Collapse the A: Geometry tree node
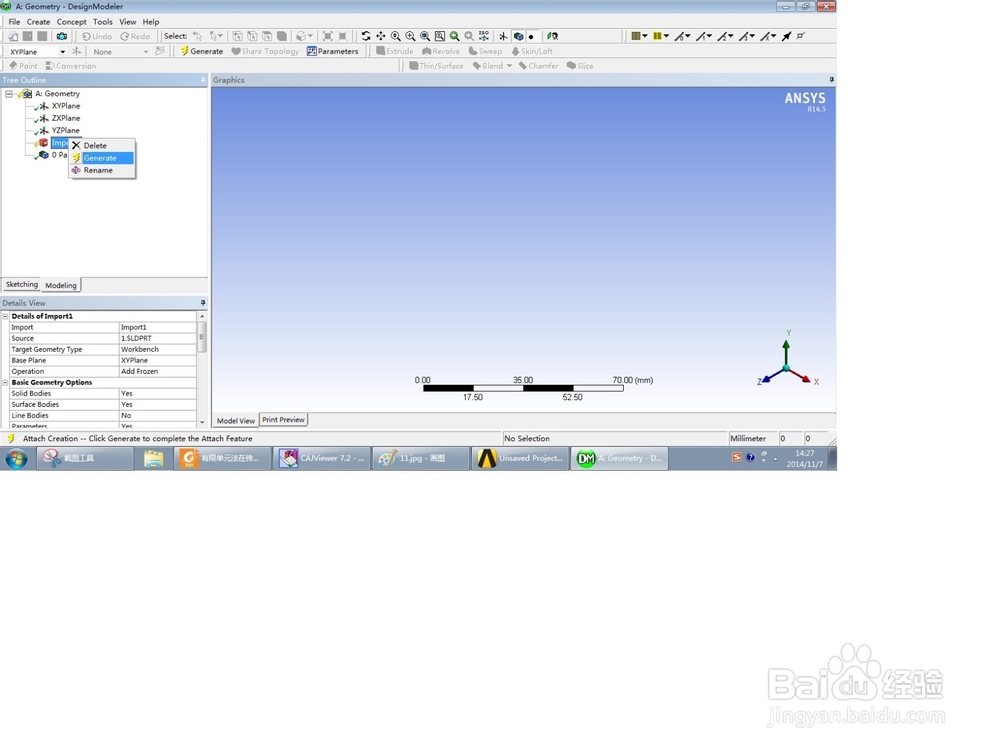This screenshot has height=750, width=1000. (9, 94)
